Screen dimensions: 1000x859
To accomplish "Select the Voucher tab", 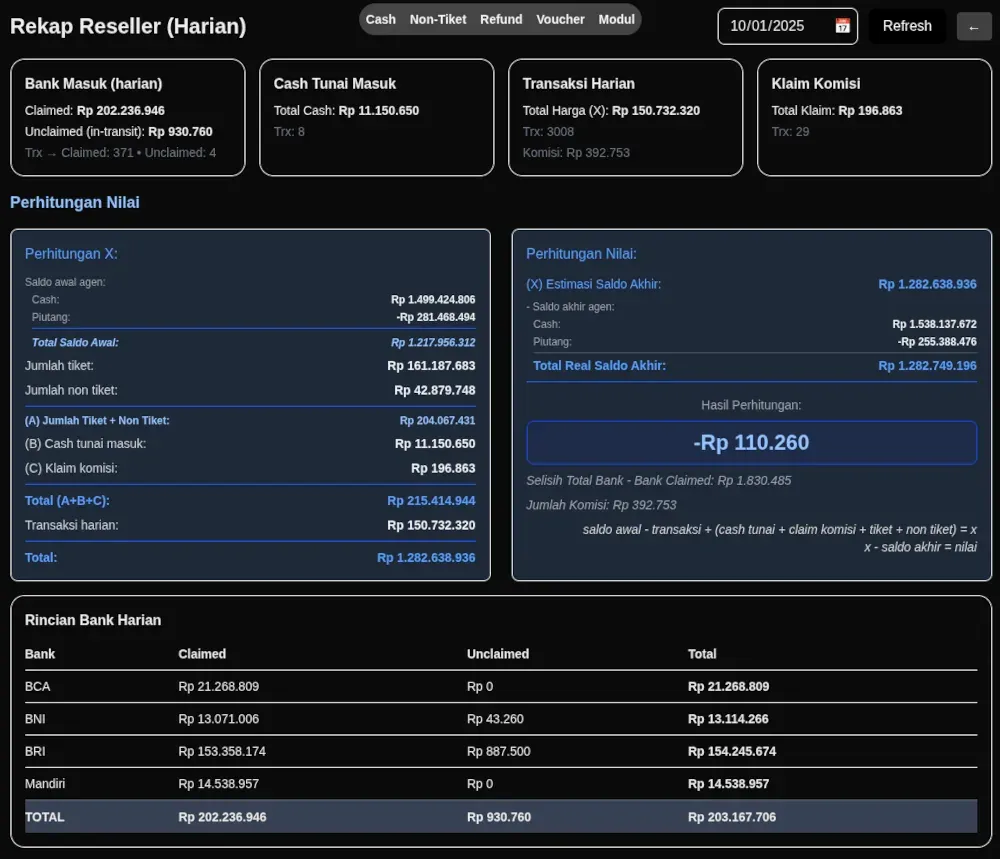I will tap(560, 19).
